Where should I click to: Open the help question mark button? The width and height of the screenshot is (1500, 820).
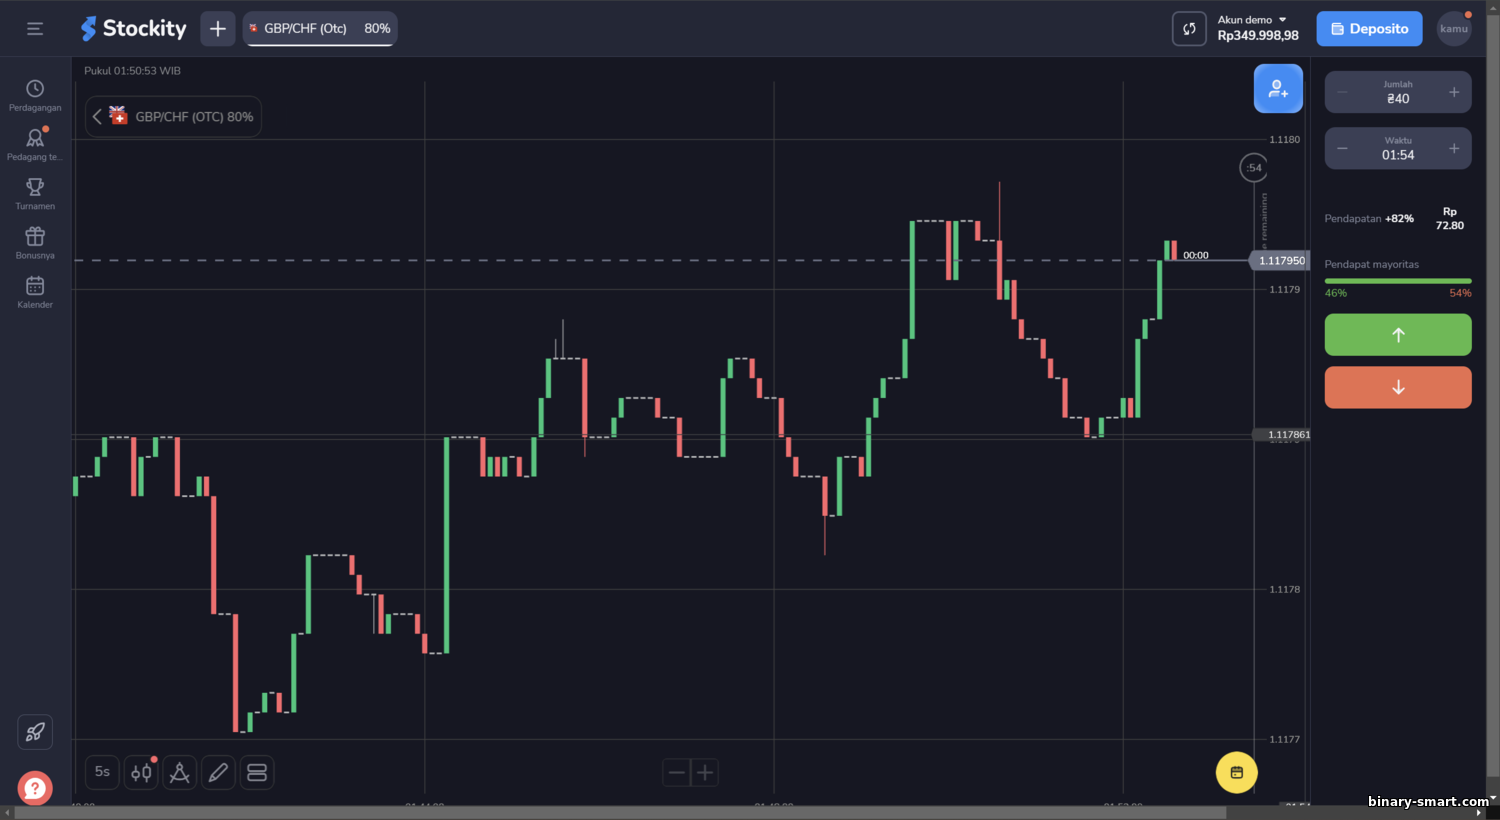(35, 788)
